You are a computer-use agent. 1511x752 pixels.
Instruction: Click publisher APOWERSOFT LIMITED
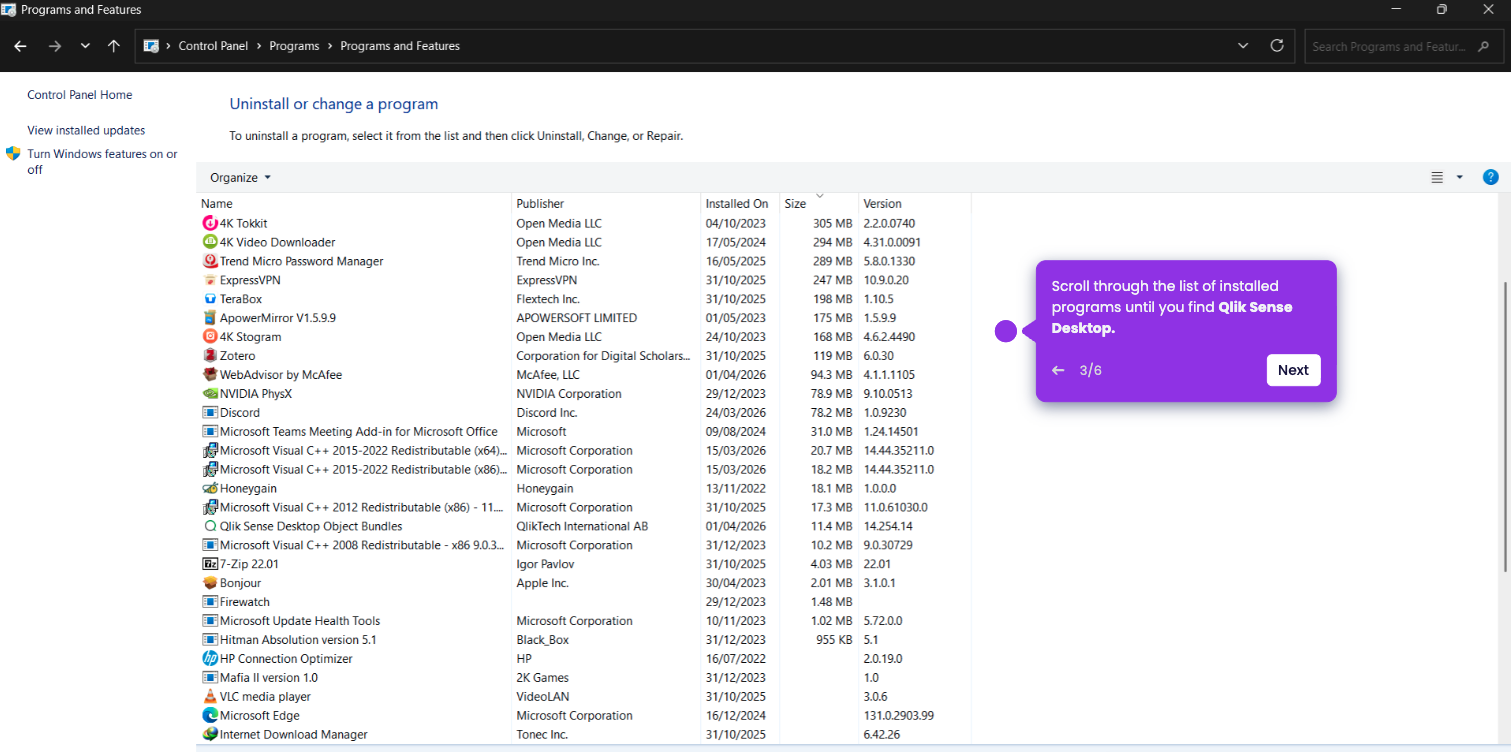pos(576,318)
